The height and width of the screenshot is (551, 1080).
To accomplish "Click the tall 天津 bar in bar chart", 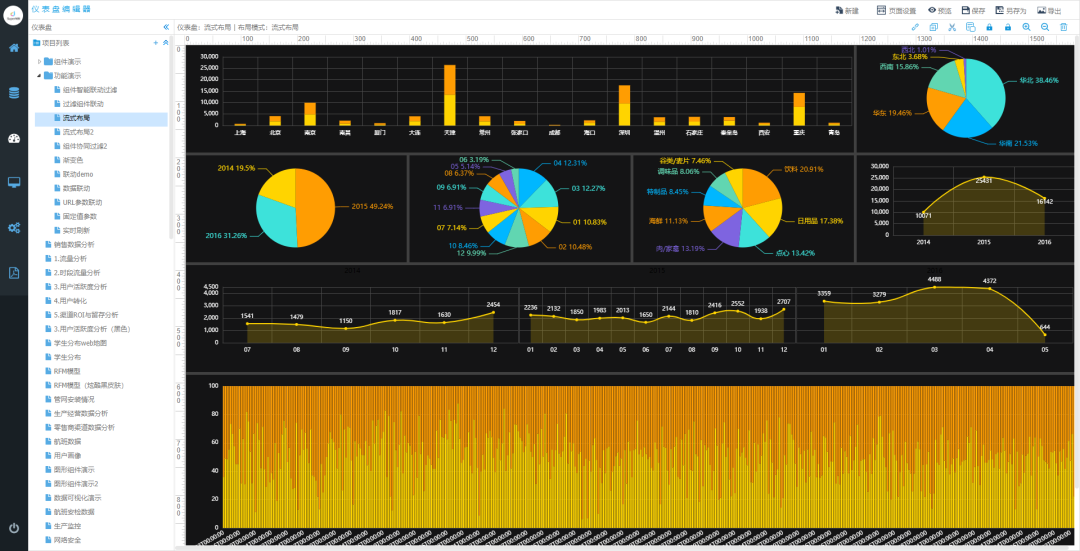I will click(450, 95).
